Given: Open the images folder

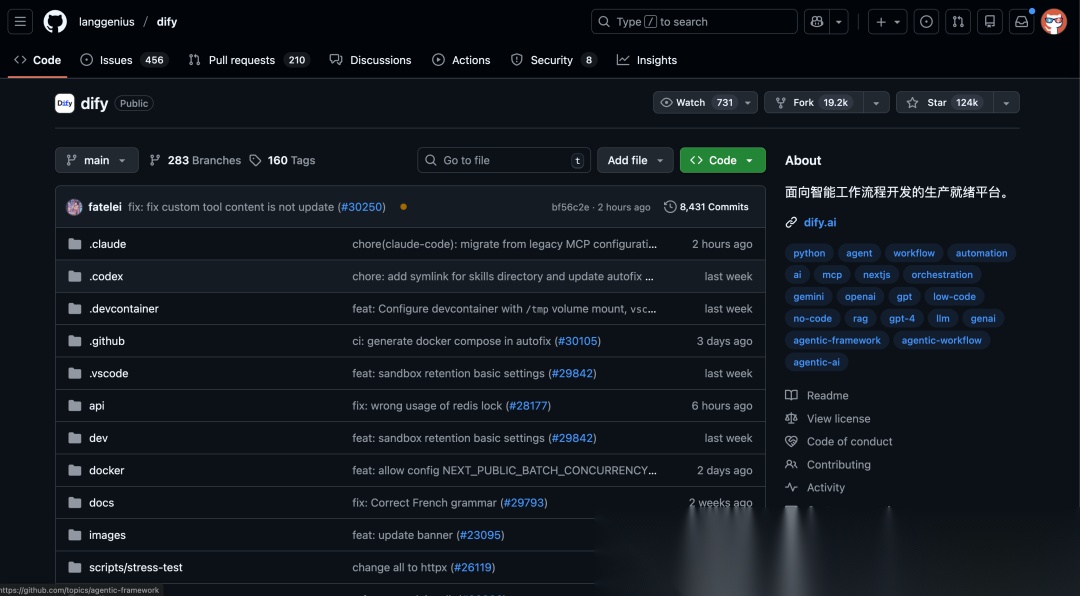Looking at the screenshot, I should coord(107,535).
